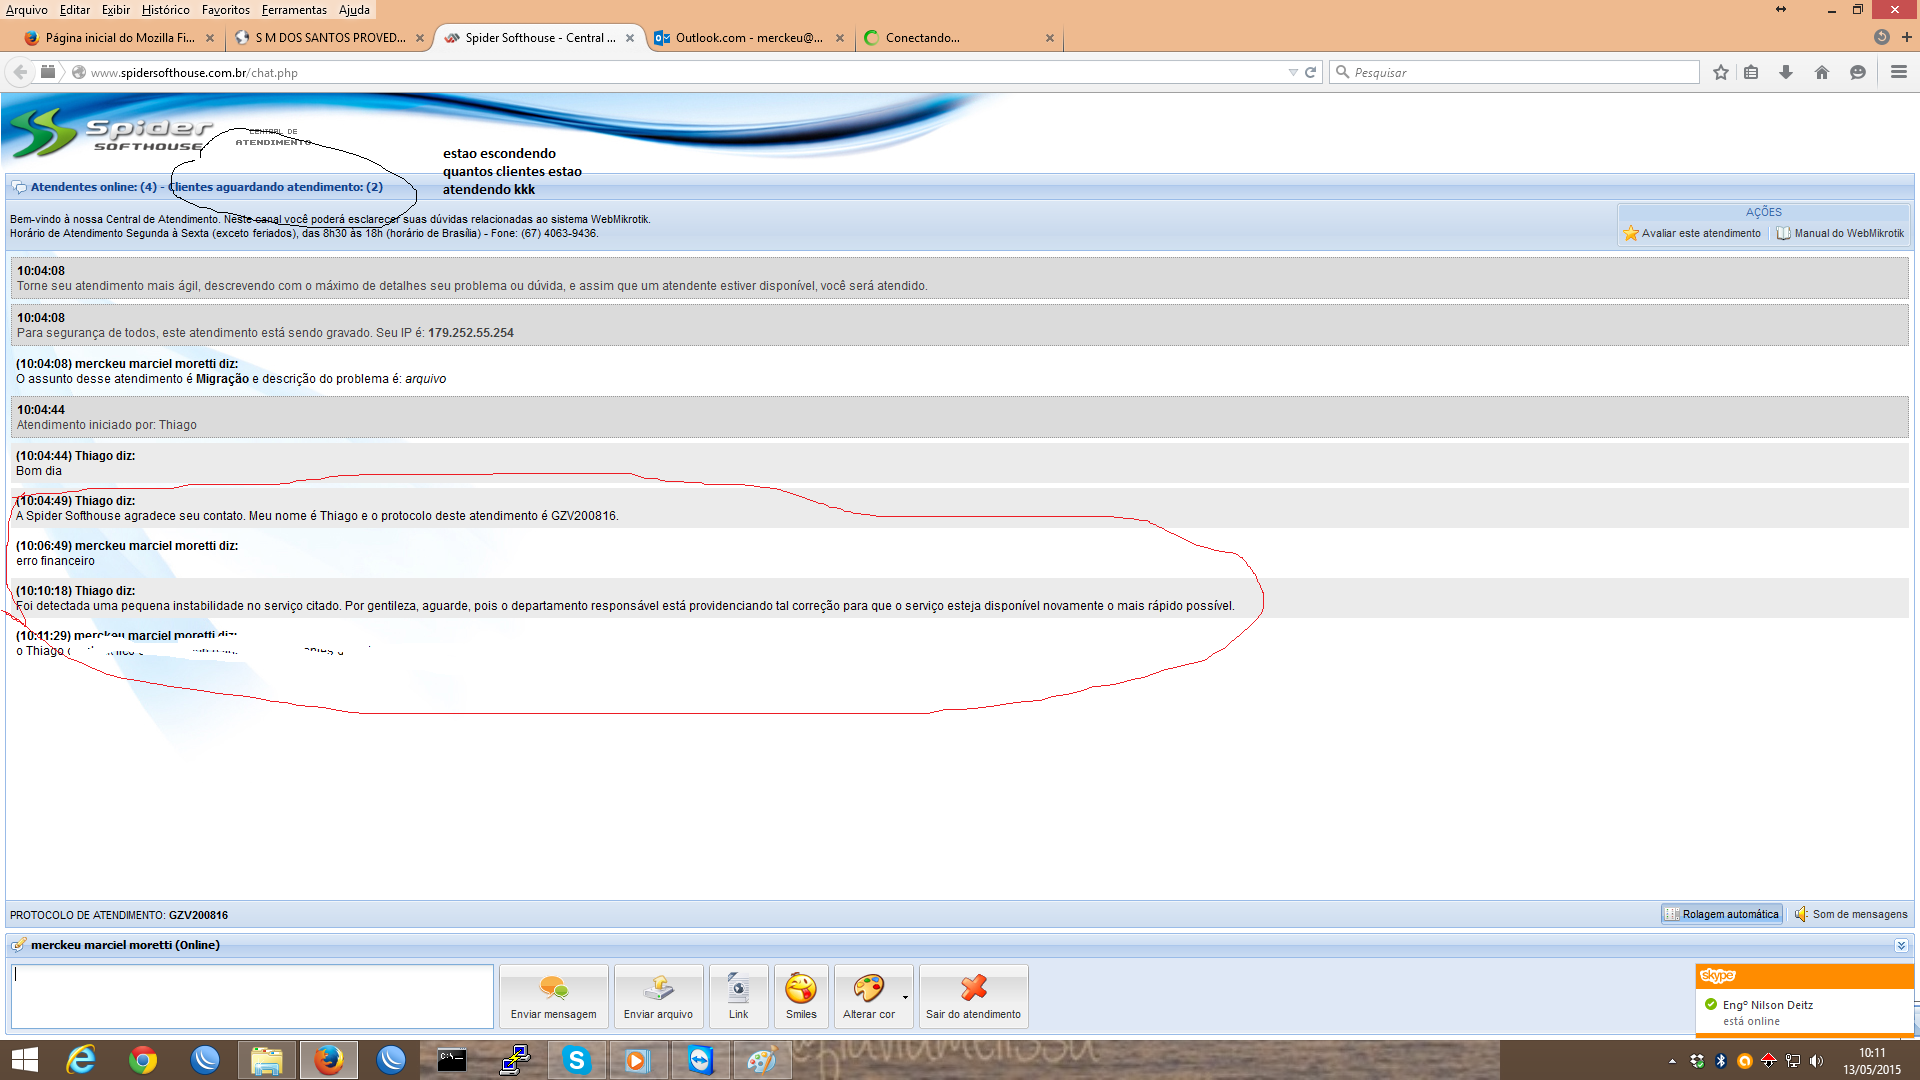The width and height of the screenshot is (1920, 1080).
Task: Click the Enviar arquivo icon
Action: coord(658,988)
